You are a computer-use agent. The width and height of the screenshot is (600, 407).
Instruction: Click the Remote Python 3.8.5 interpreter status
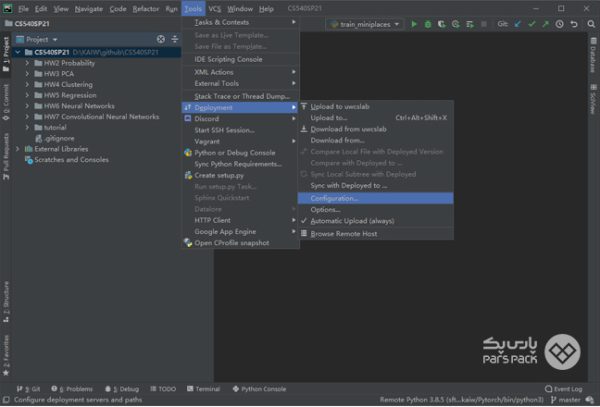pyautogui.click(x=461, y=400)
